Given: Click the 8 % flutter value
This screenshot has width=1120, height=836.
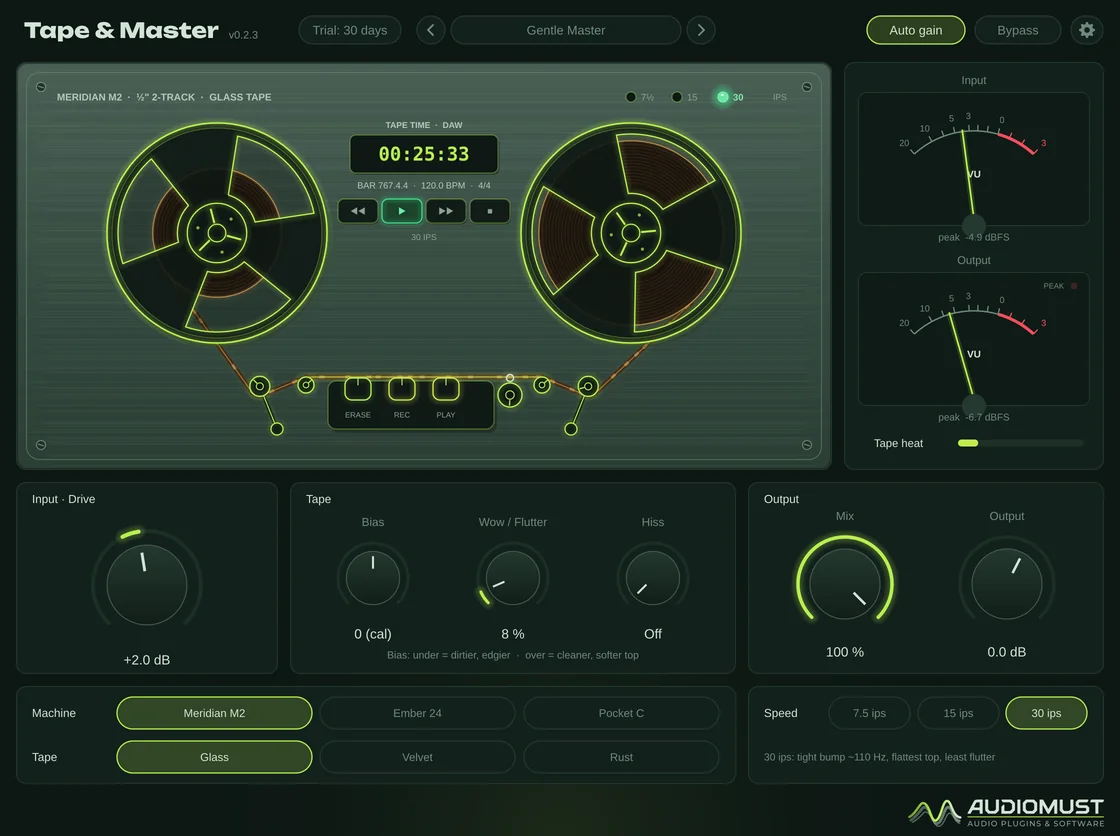Looking at the screenshot, I should click(513, 634).
